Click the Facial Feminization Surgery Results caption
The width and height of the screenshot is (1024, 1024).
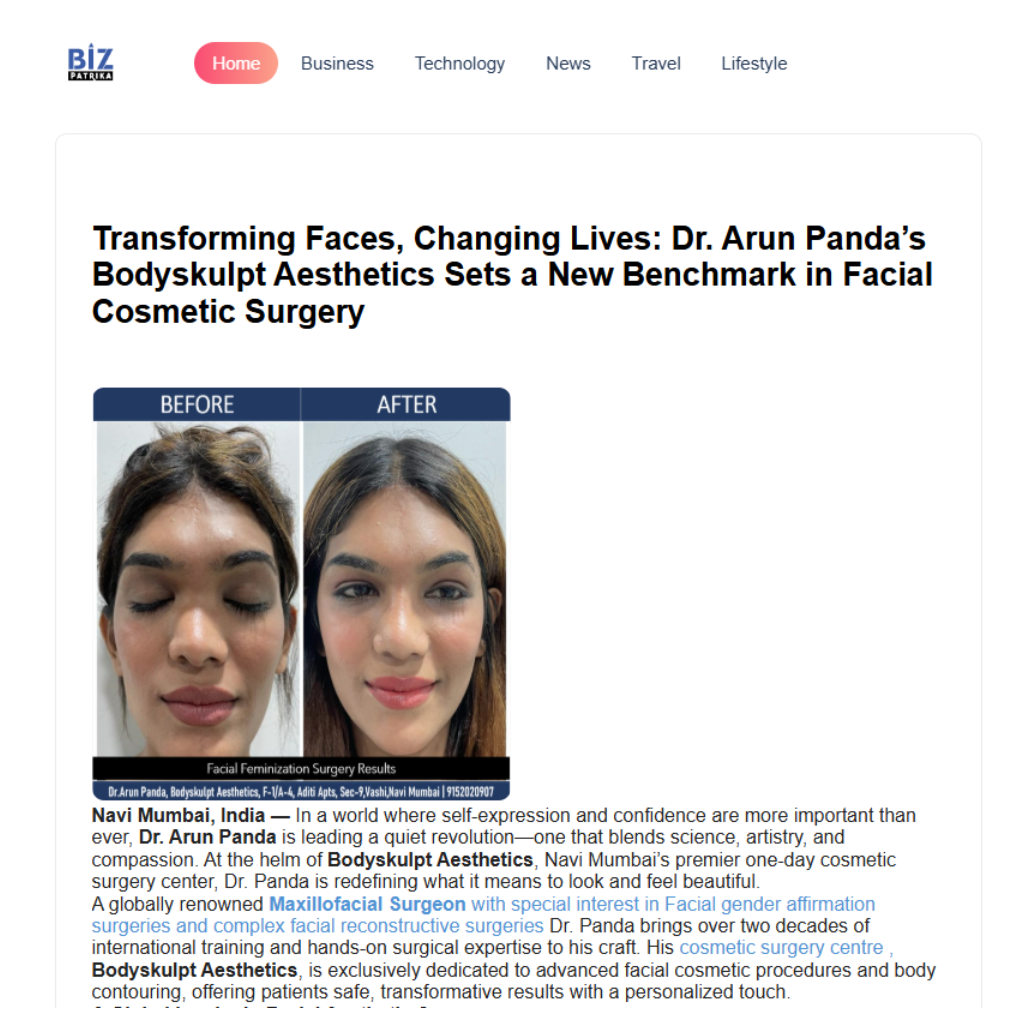[301, 769]
